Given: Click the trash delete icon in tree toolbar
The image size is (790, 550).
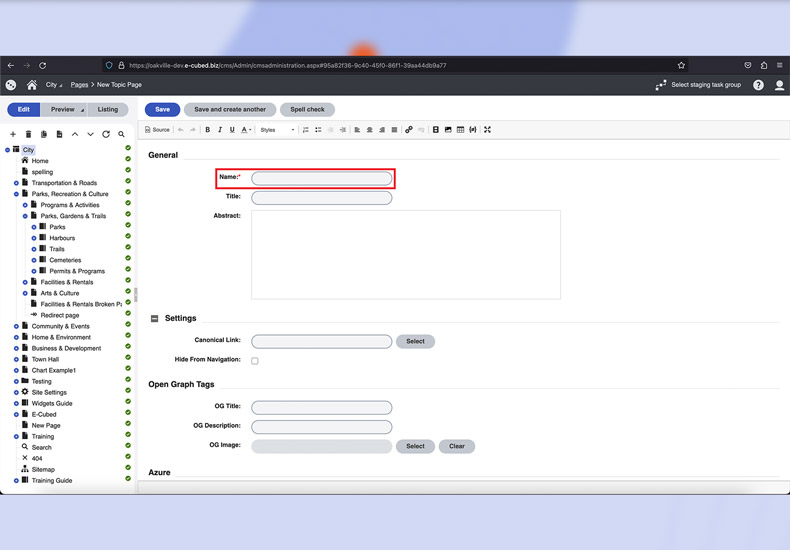Looking at the screenshot, I should tap(28, 134).
